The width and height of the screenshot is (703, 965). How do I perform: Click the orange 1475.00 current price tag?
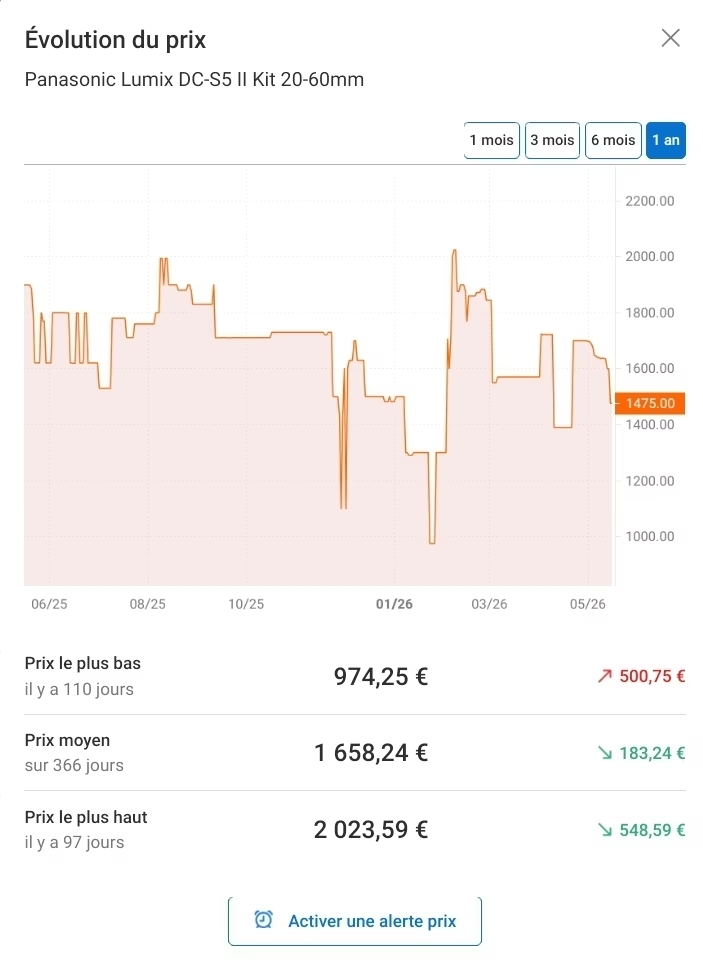pos(650,403)
